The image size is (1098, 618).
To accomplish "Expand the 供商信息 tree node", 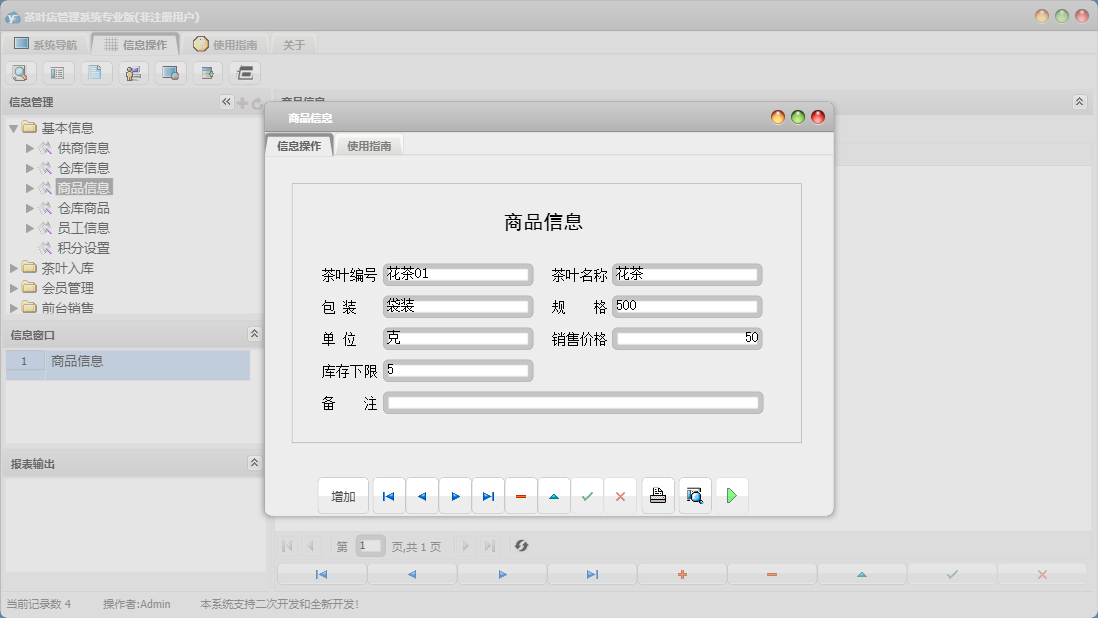I will pos(31,147).
